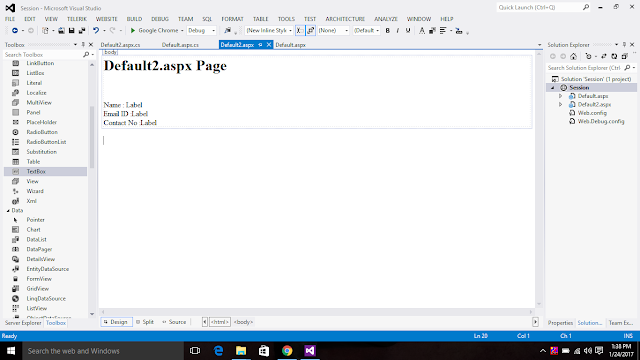
Task: Collapse the Data group in Toolbox
Action: click(x=8, y=211)
